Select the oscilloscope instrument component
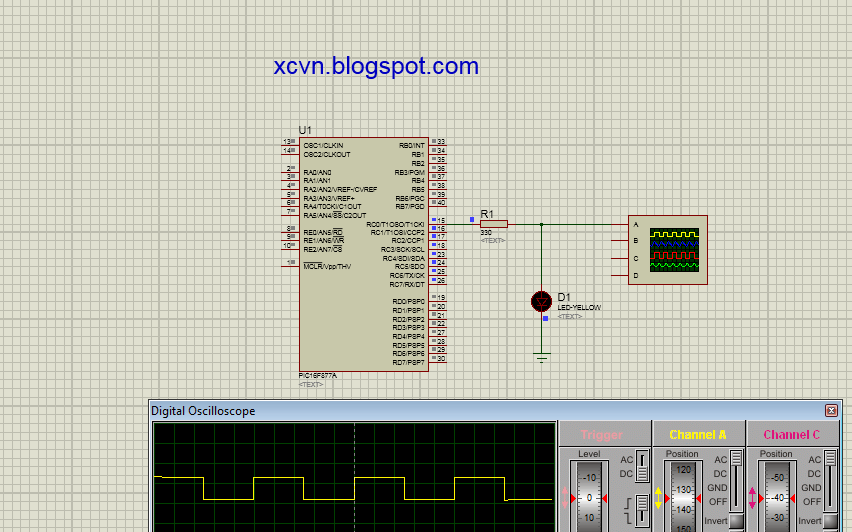 668,250
